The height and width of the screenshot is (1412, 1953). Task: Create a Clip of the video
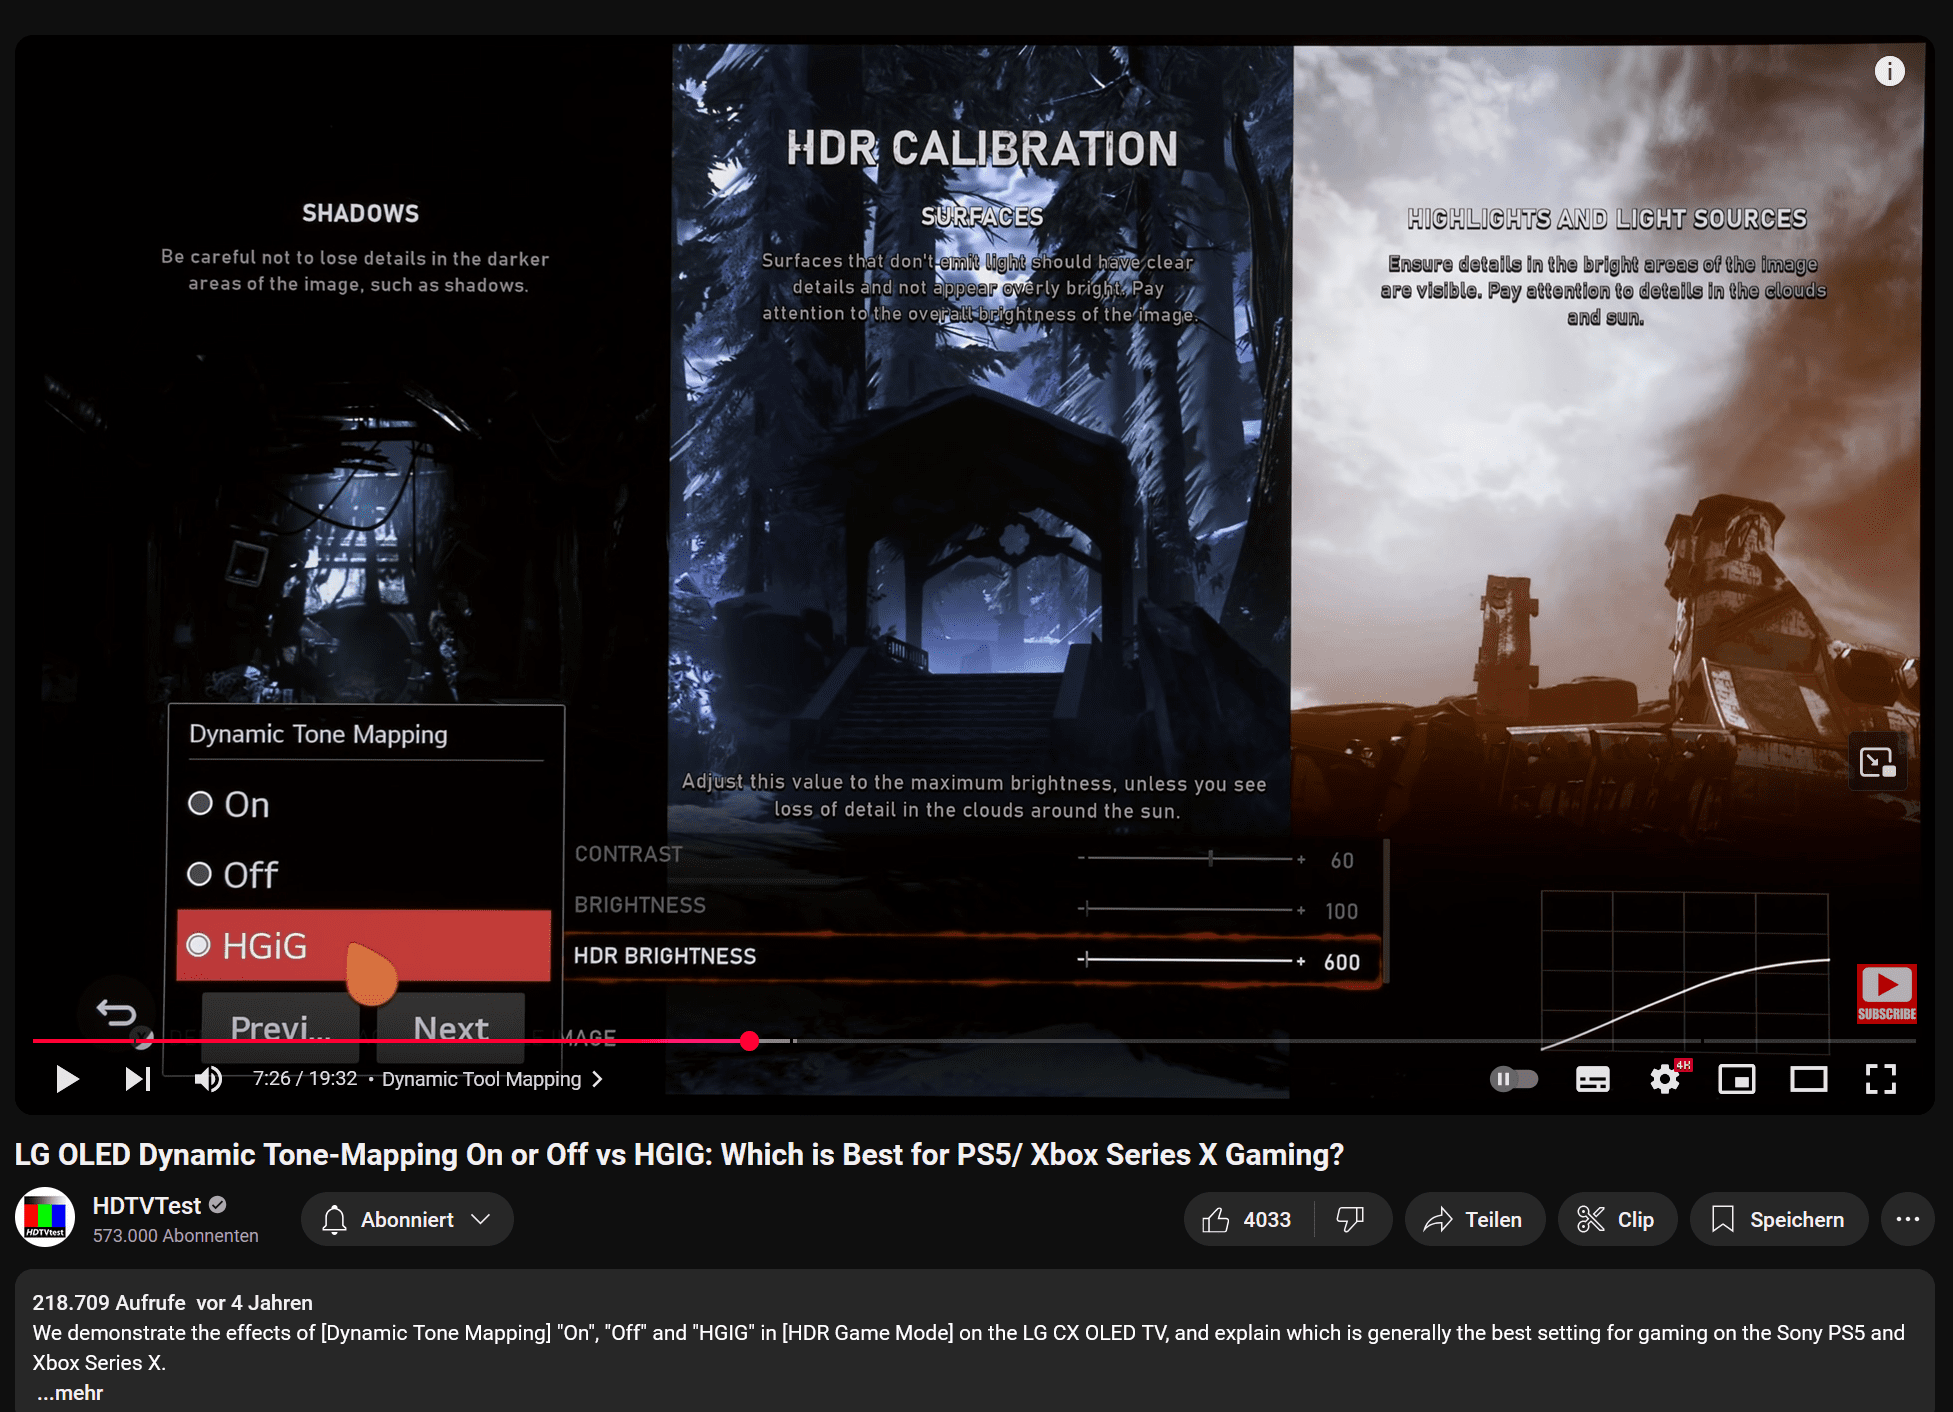pyautogui.click(x=1617, y=1219)
